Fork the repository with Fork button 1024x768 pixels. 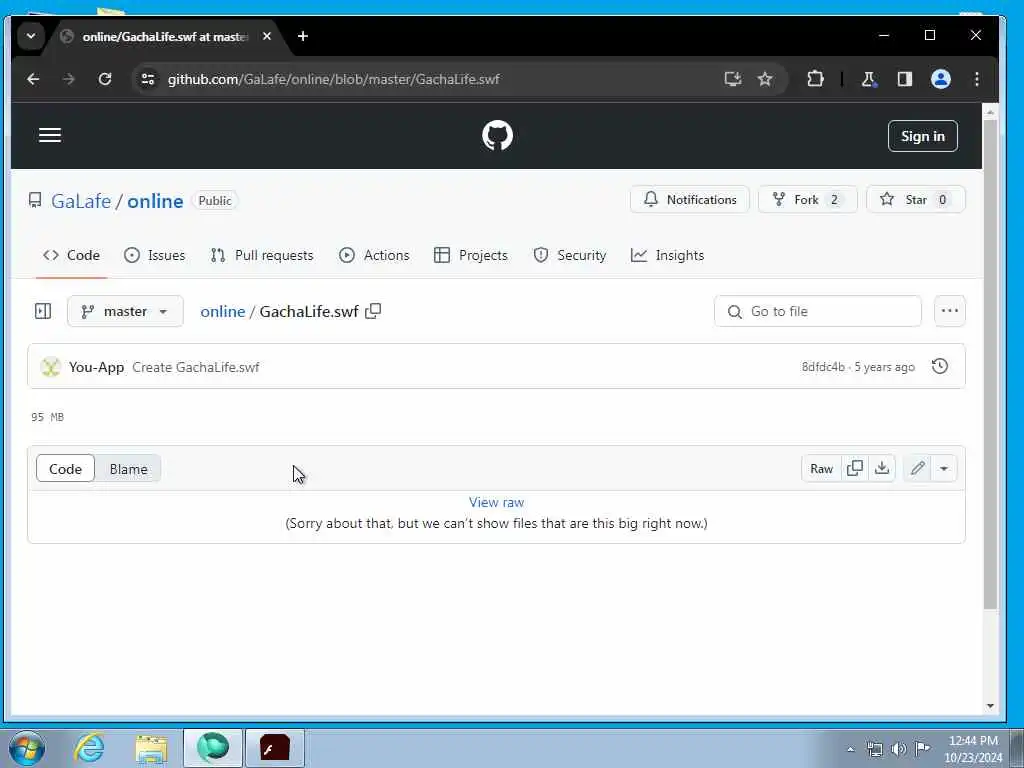(807, 200)
